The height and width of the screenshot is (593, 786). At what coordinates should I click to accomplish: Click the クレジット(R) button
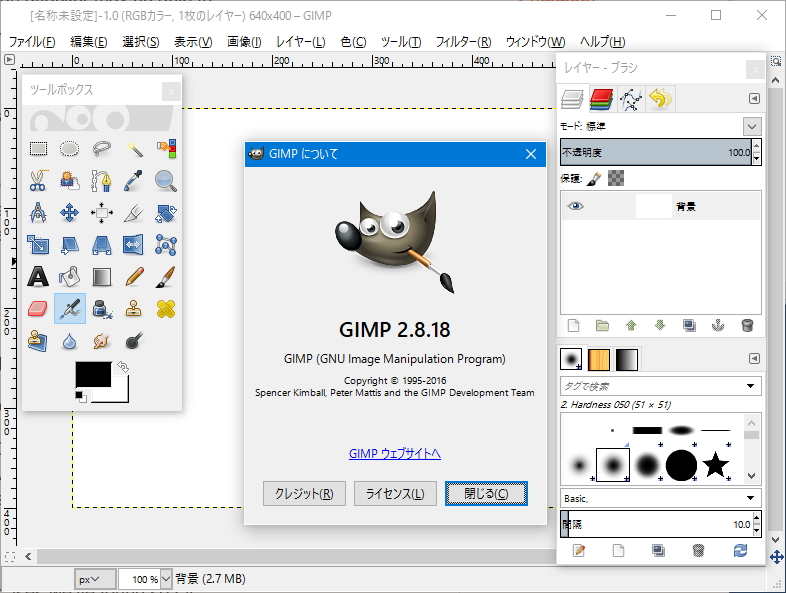point(304,494)
